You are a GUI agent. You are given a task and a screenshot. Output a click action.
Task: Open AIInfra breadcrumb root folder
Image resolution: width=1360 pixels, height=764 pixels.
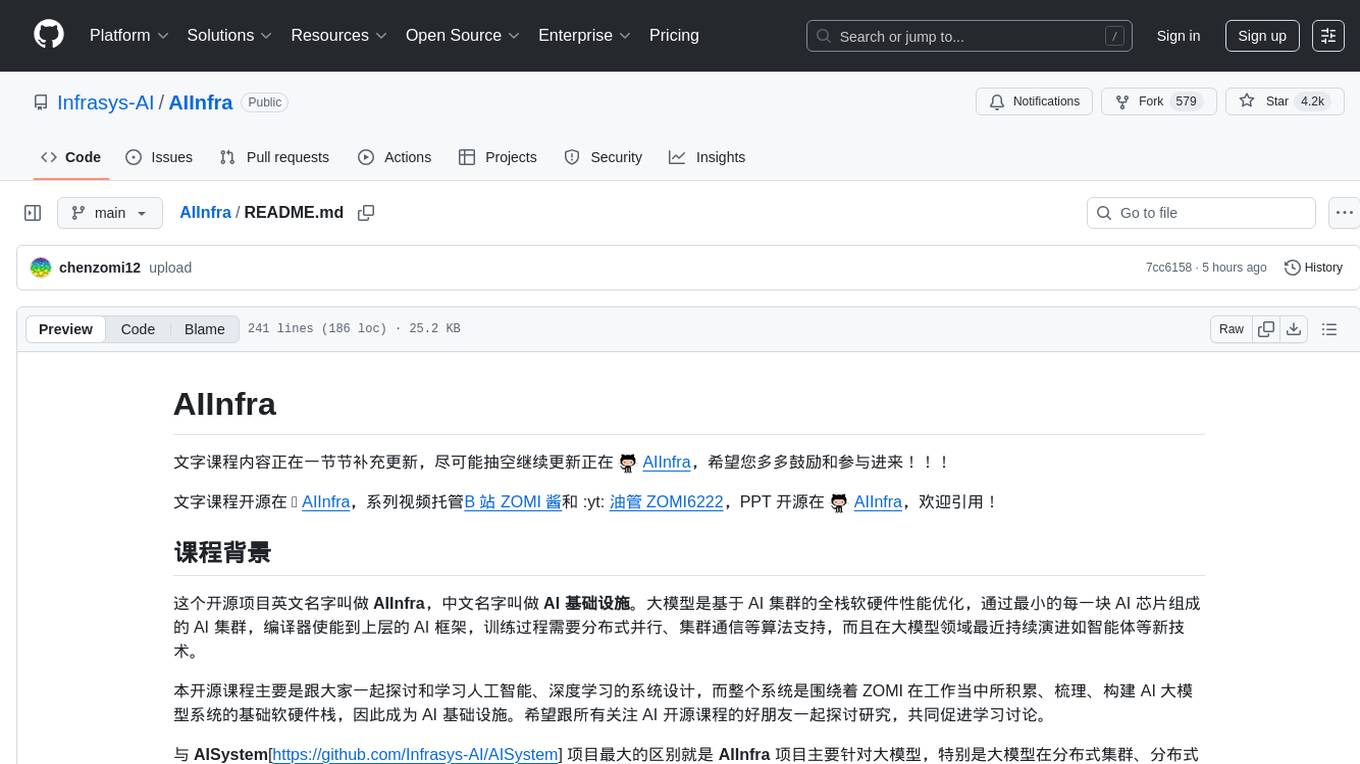[205, 212]
